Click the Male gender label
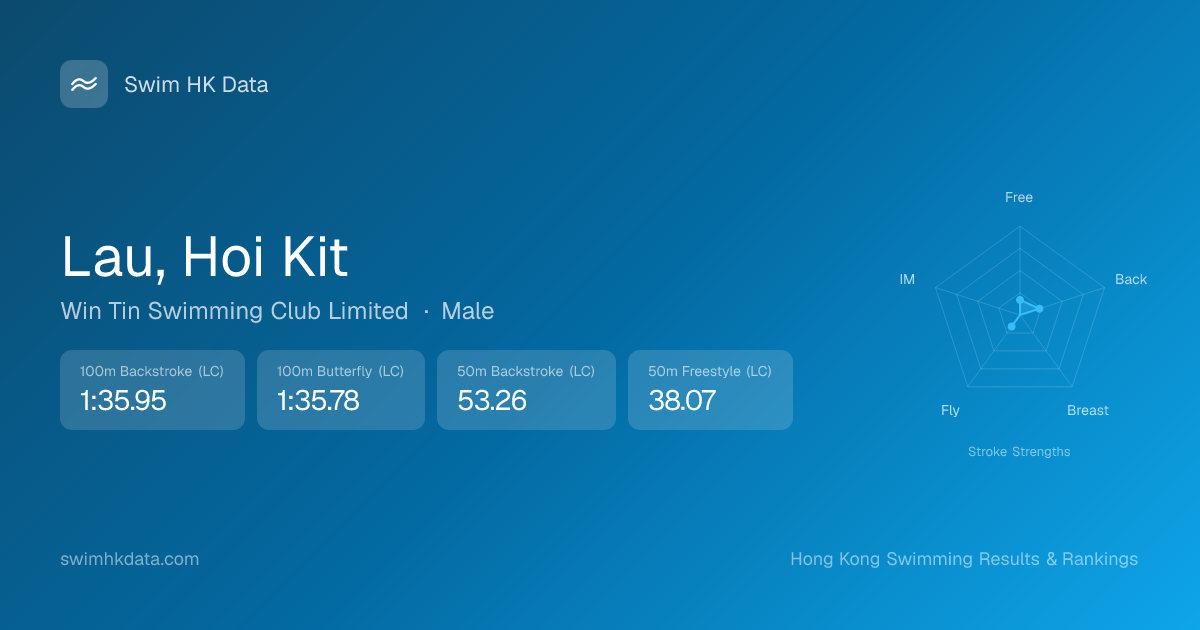The height and width of the screenshot is (630, 1200). [x=467, y=311]
